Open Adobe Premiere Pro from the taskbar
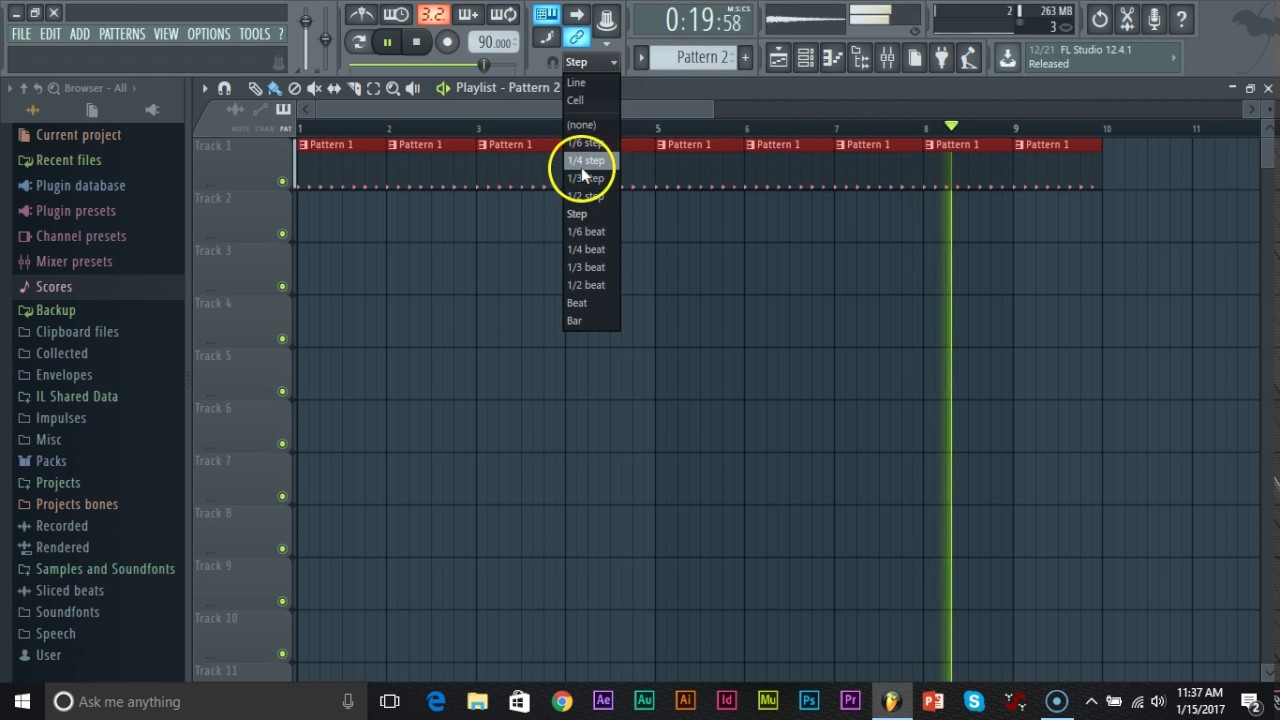 click(850, 701)
